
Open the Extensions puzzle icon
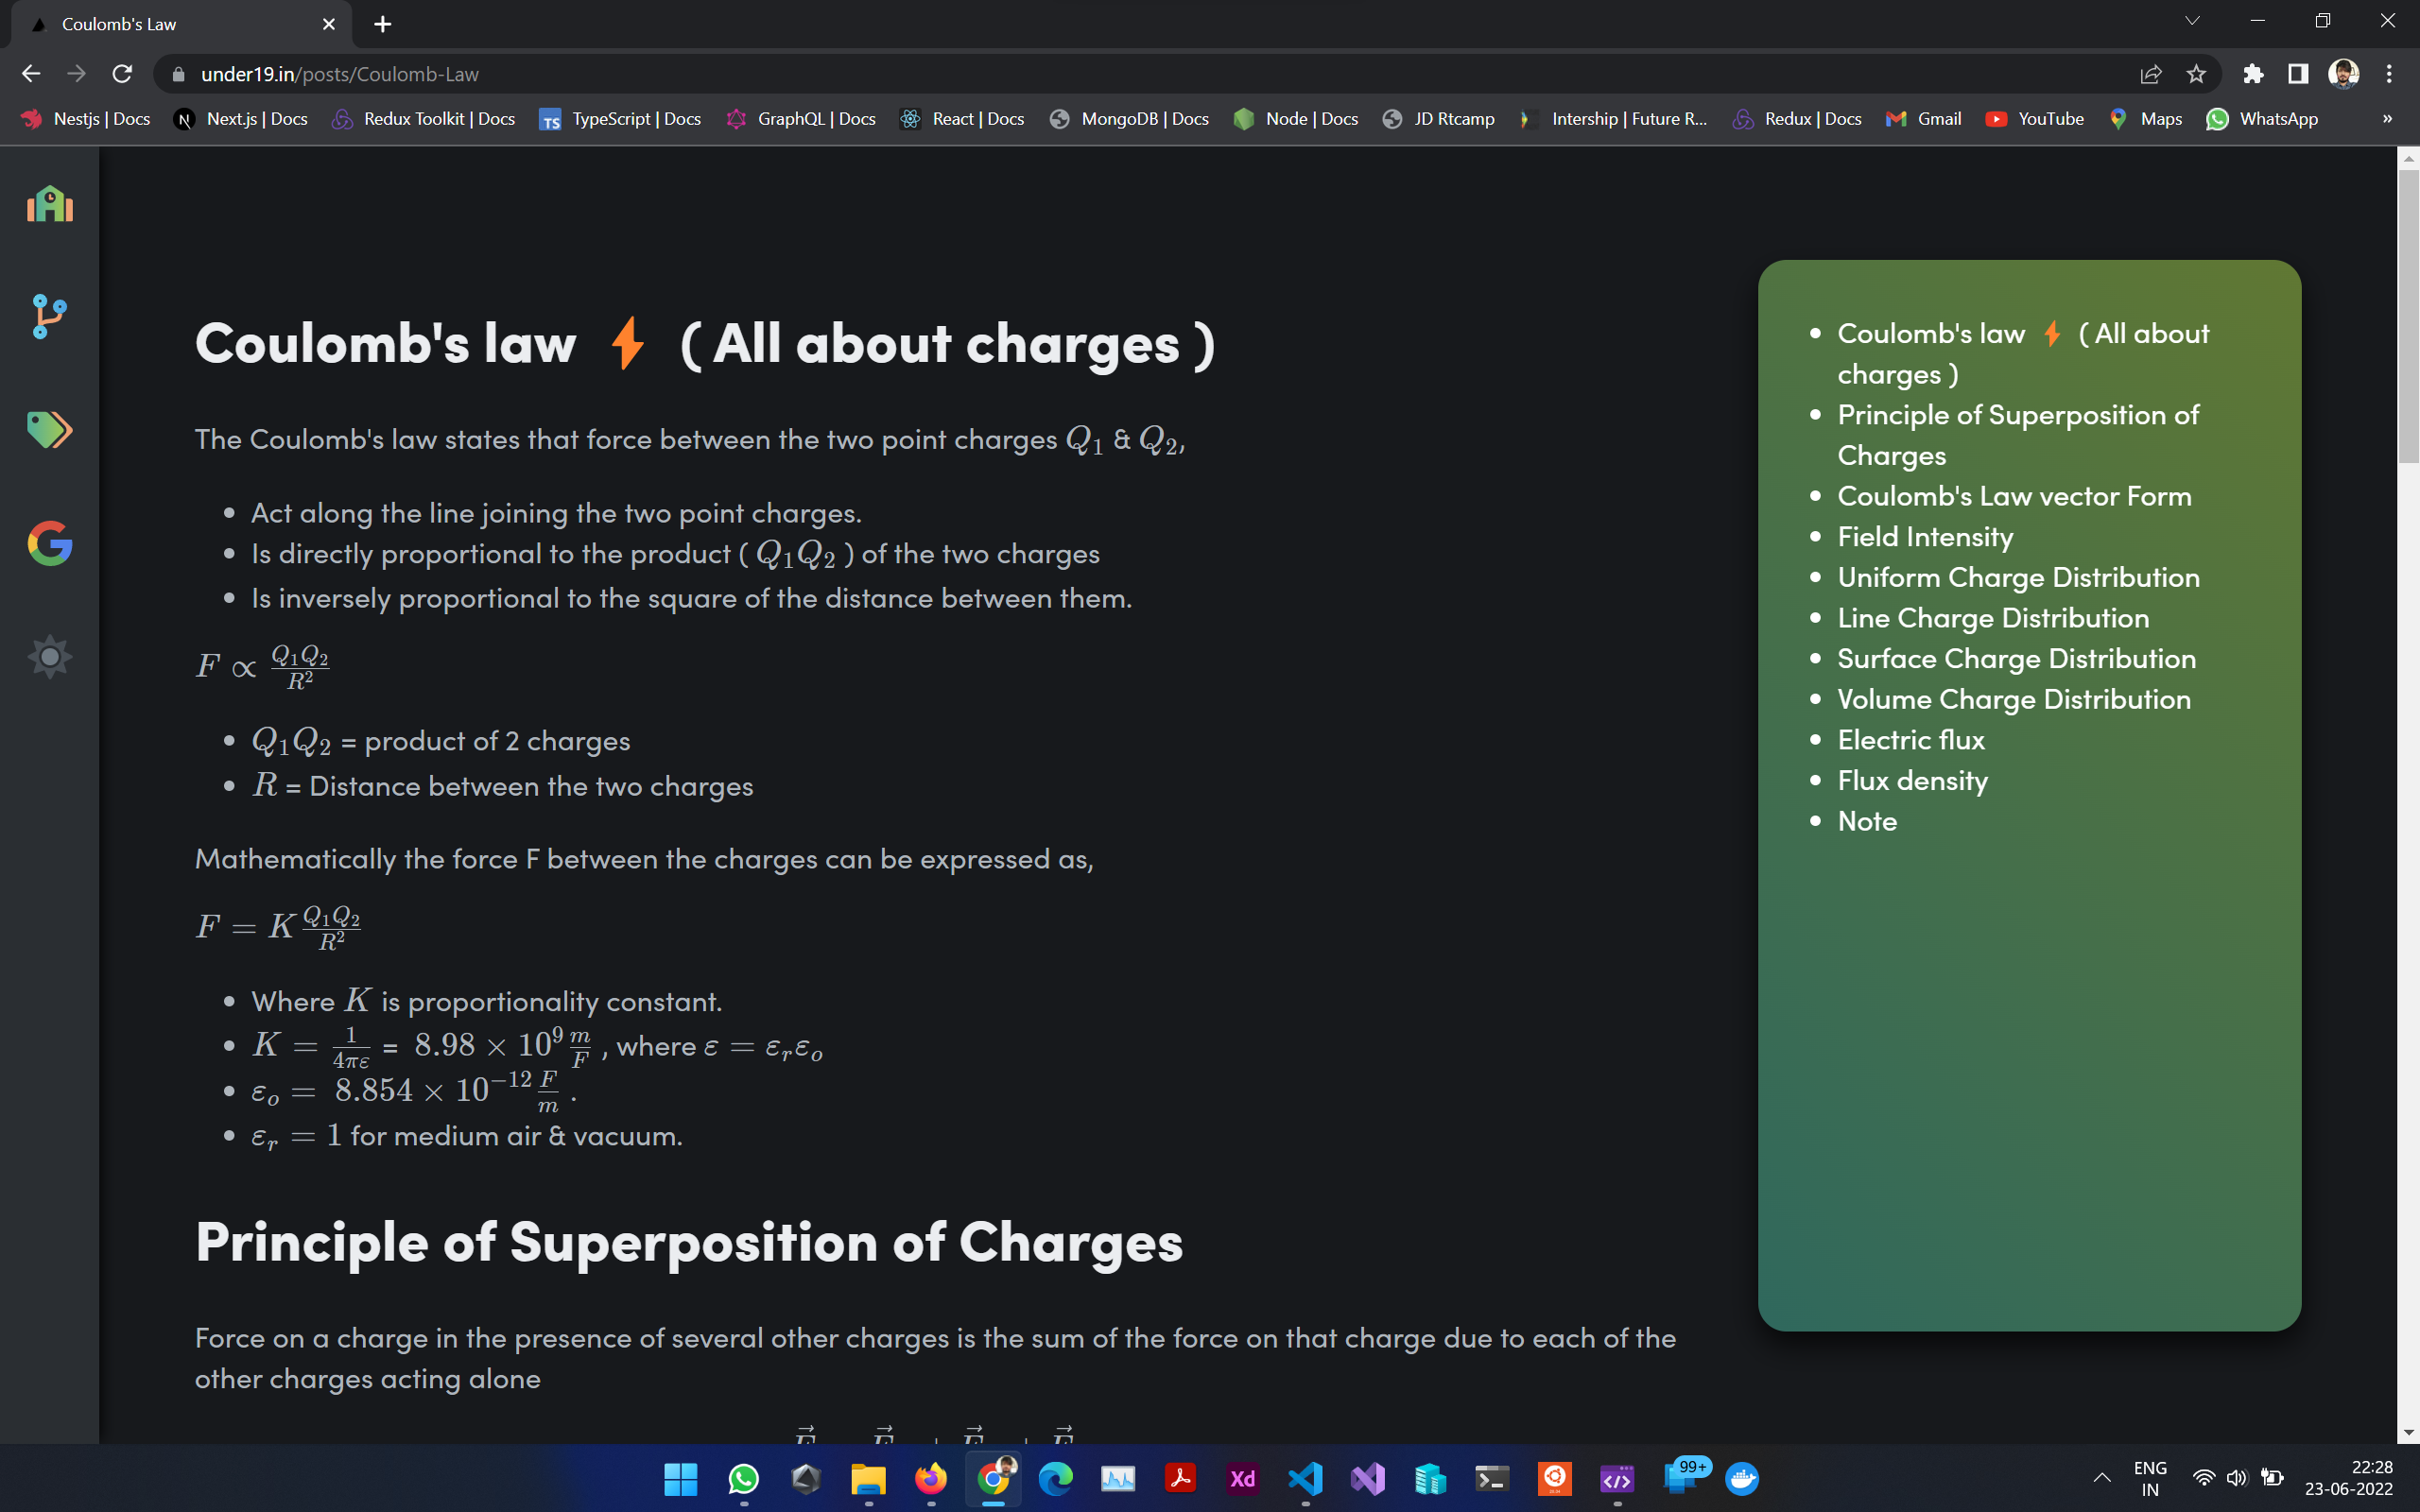click(2253, 74)
